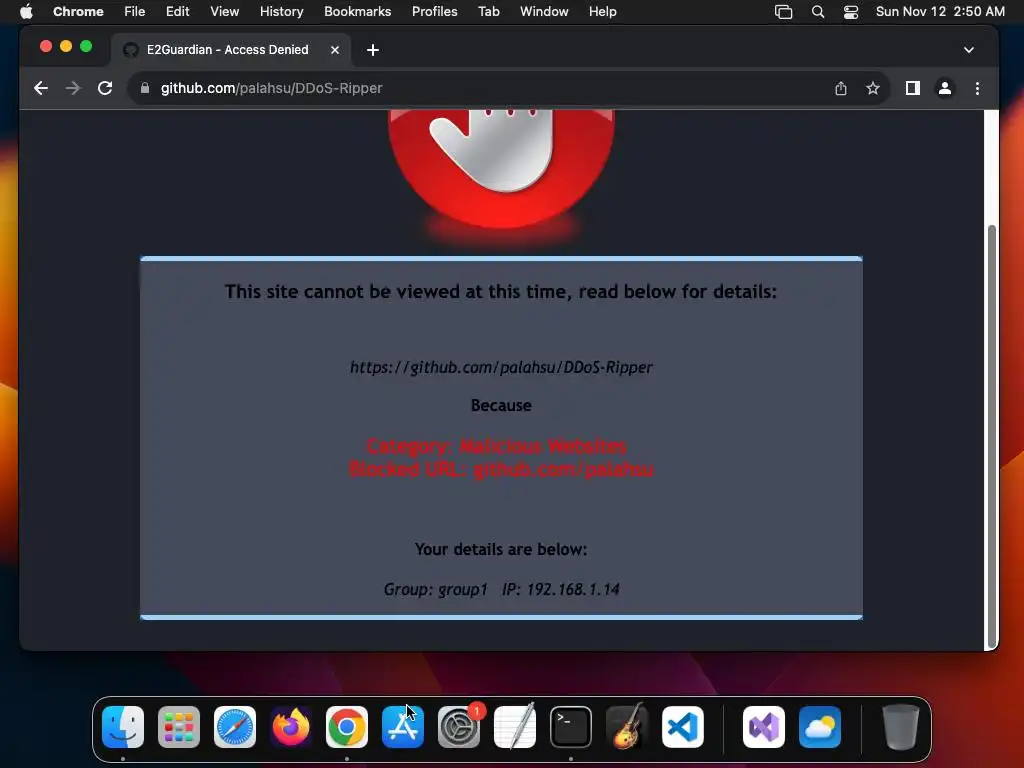Open the File menu
This screenshot has width=1024, height=768.
135,12
